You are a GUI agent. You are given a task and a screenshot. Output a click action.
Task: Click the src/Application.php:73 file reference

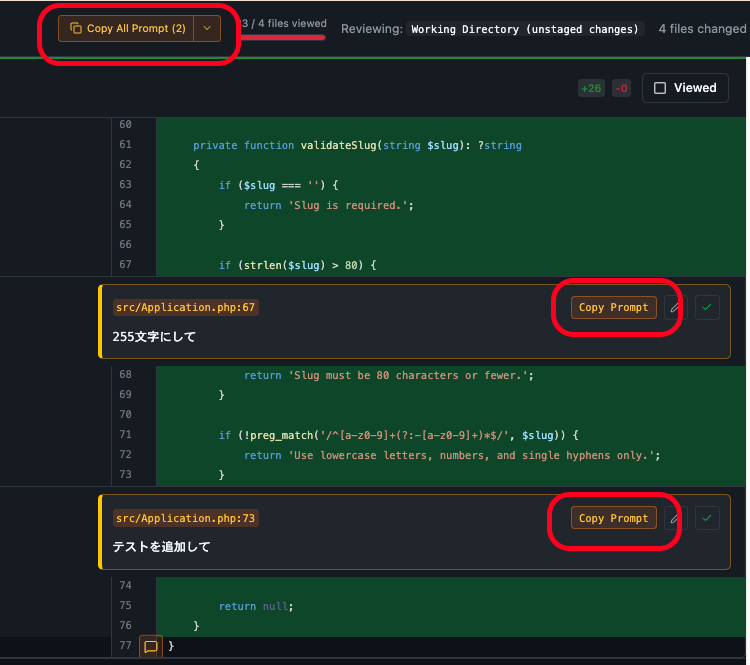pyautogui.click(x=186, y=518)
